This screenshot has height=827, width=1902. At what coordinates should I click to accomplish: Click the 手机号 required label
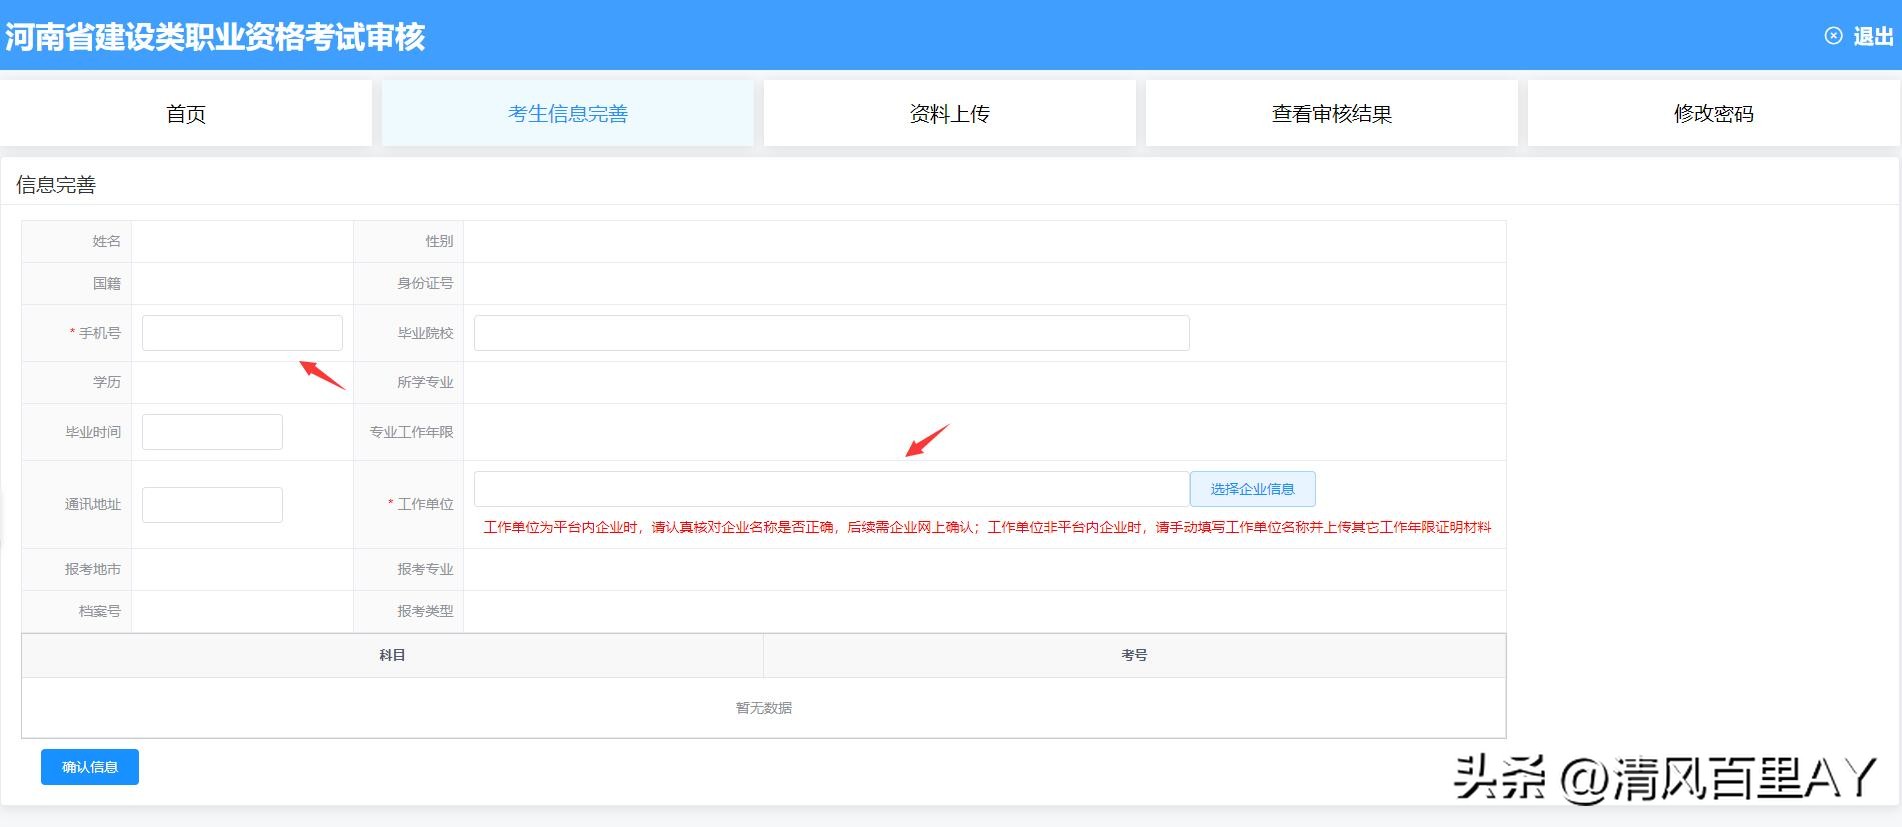tap(96, 333)
